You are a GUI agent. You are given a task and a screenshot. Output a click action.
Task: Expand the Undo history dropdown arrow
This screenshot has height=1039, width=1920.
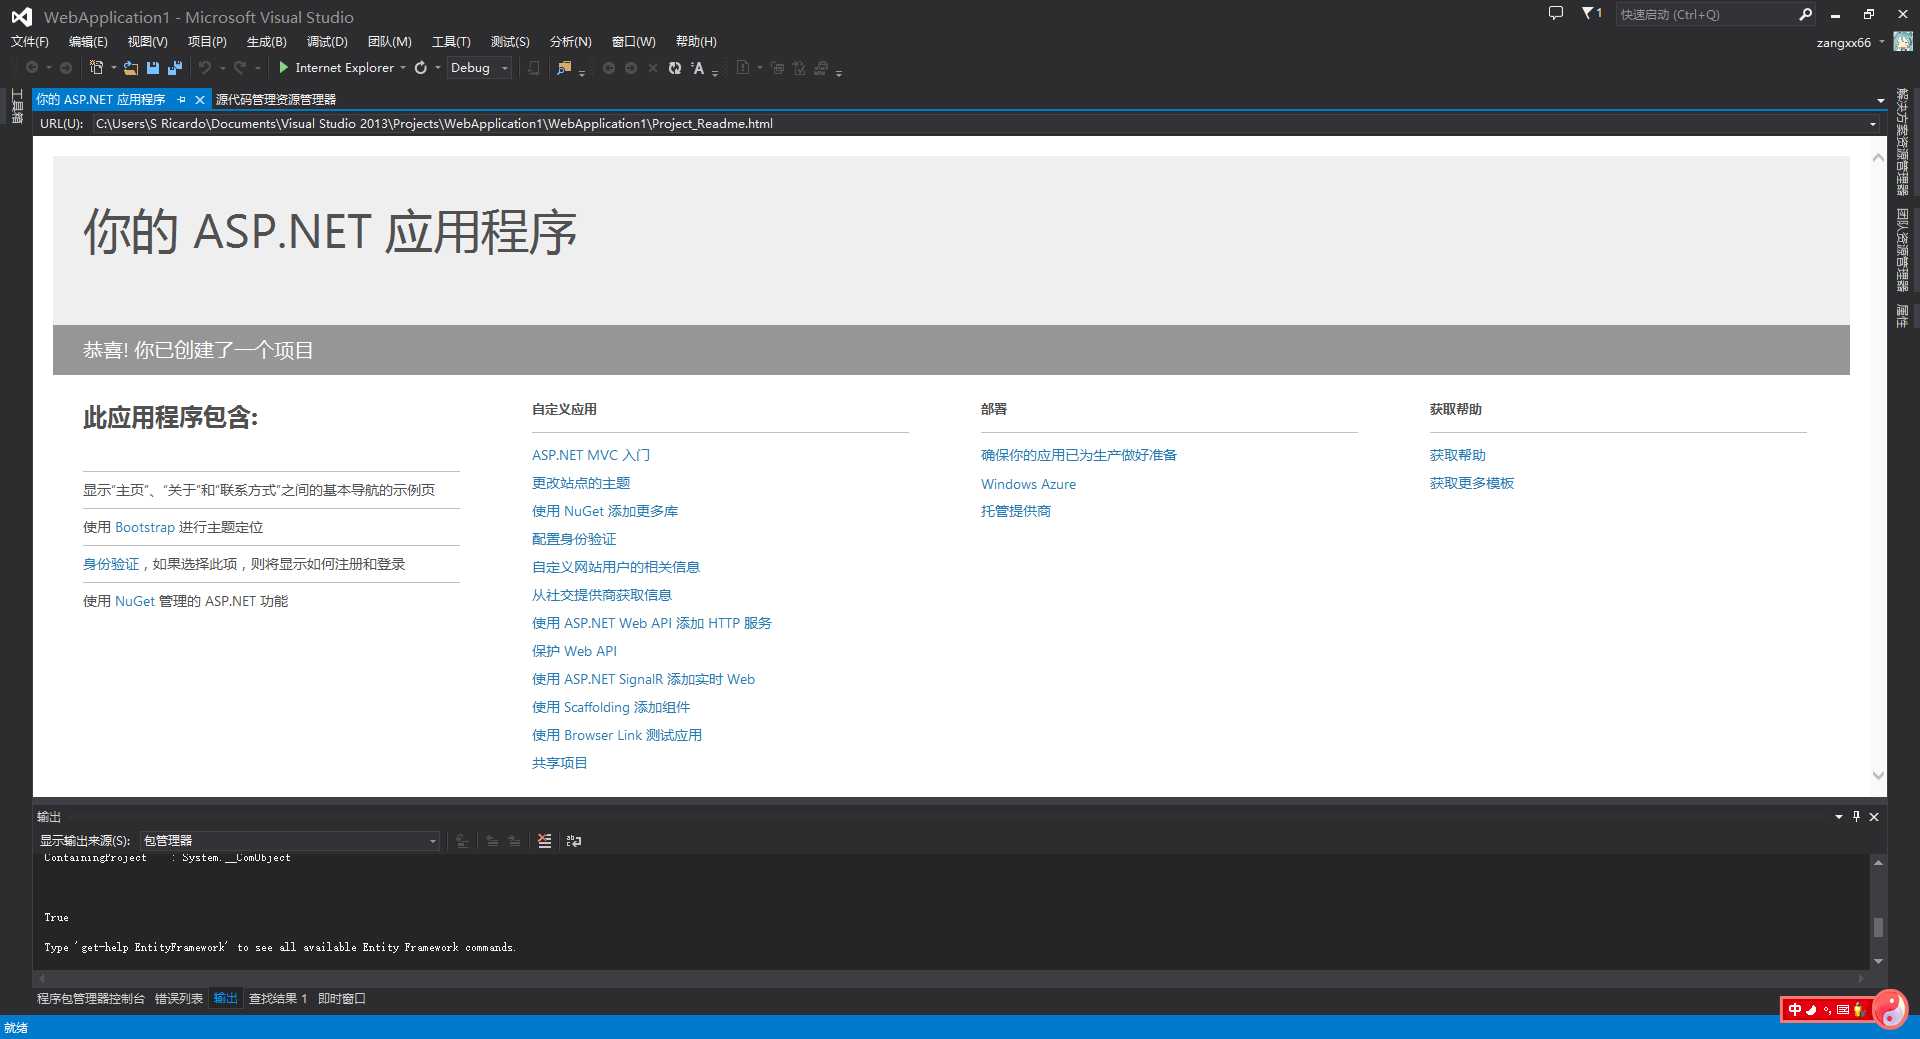pyautogui.click(x=222, y=68)
